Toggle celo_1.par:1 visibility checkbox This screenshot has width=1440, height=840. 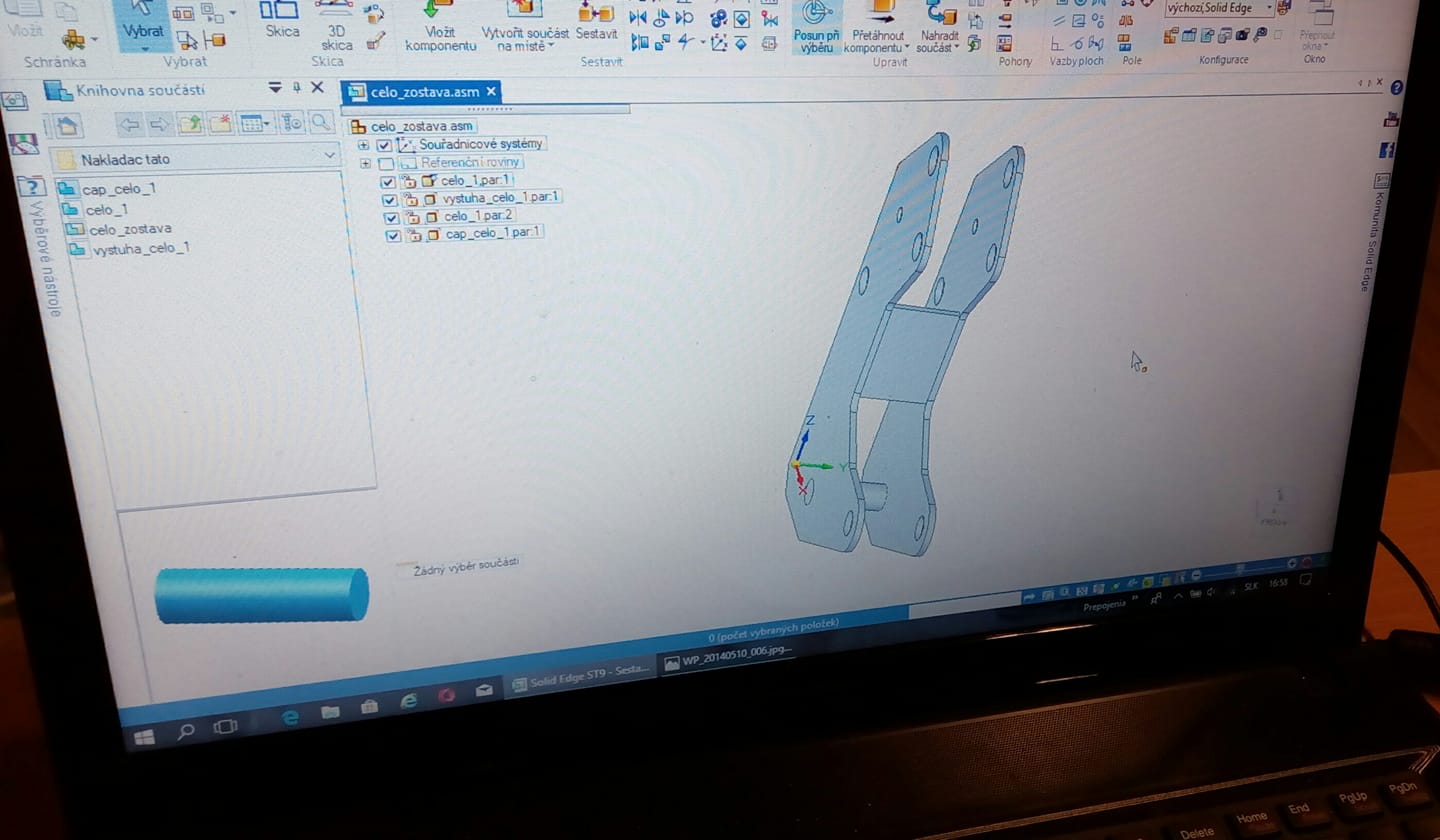point(388,182)
